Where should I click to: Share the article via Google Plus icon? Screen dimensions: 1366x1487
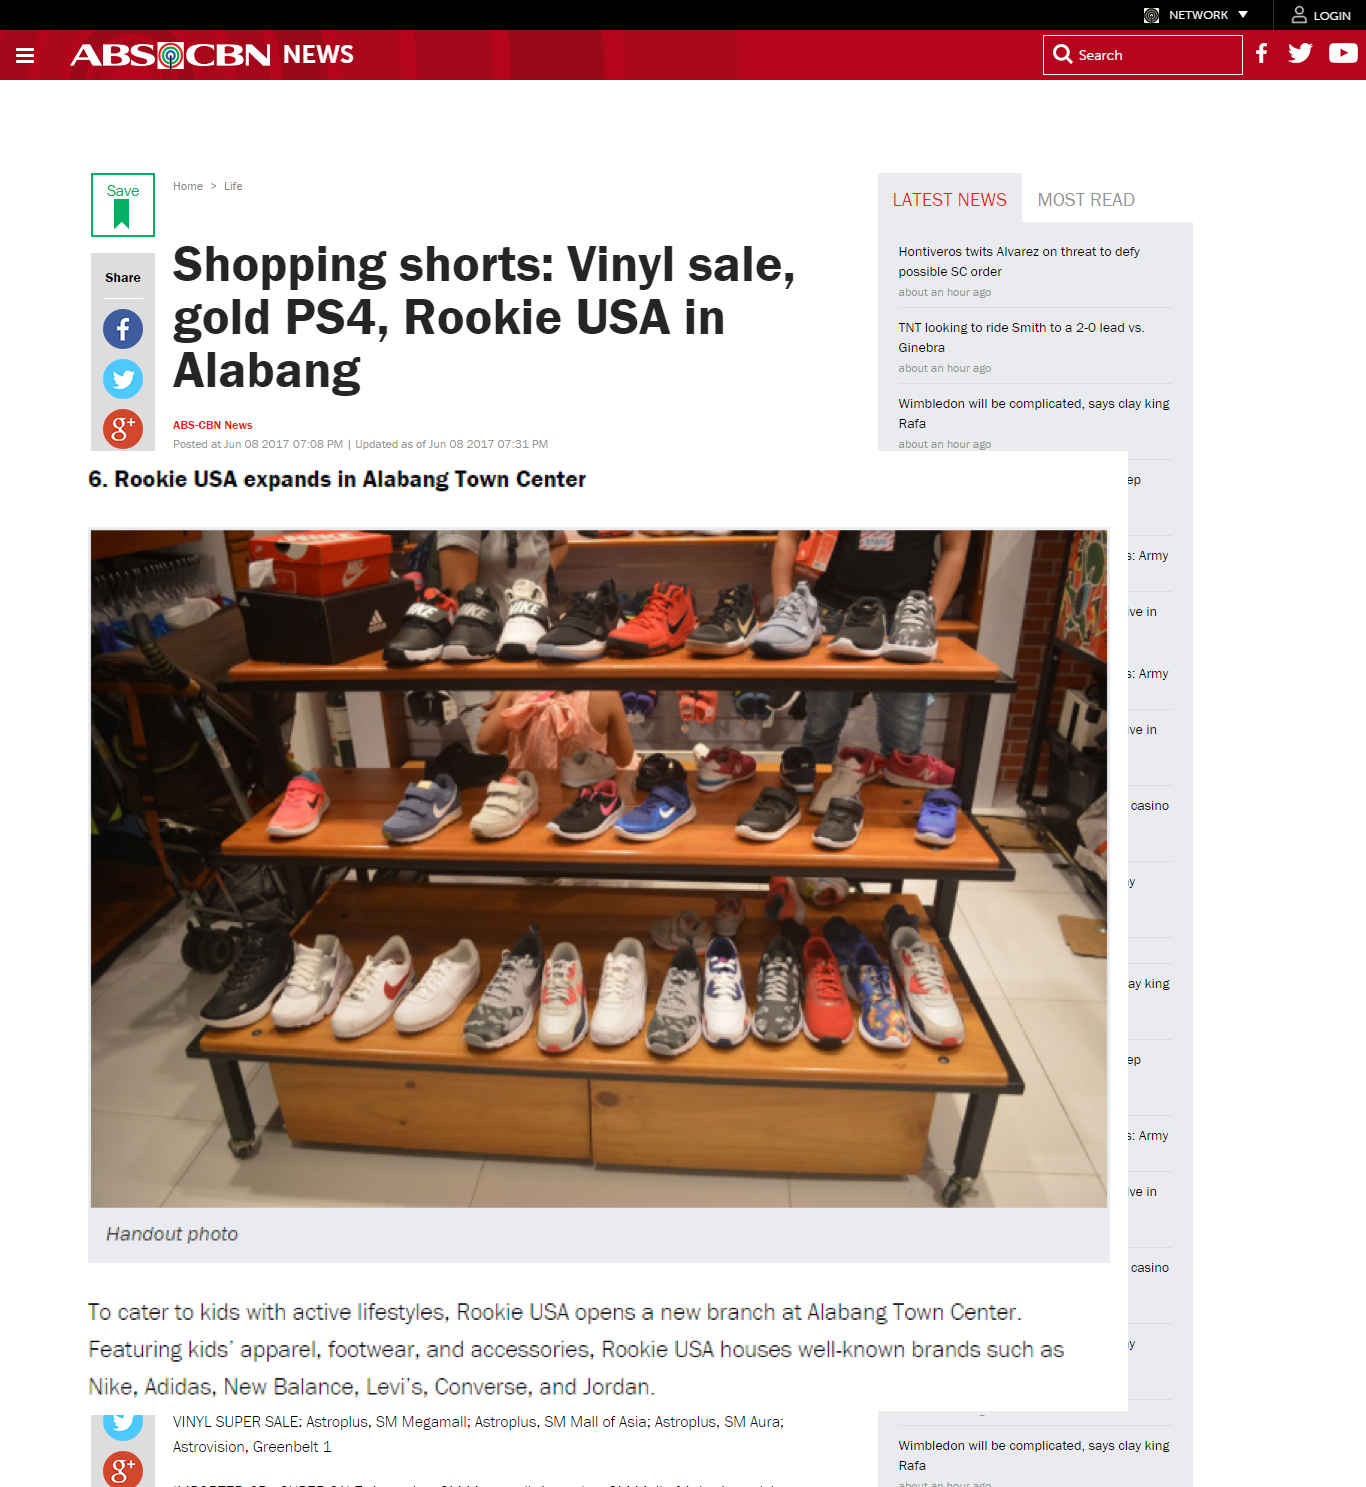123,429
